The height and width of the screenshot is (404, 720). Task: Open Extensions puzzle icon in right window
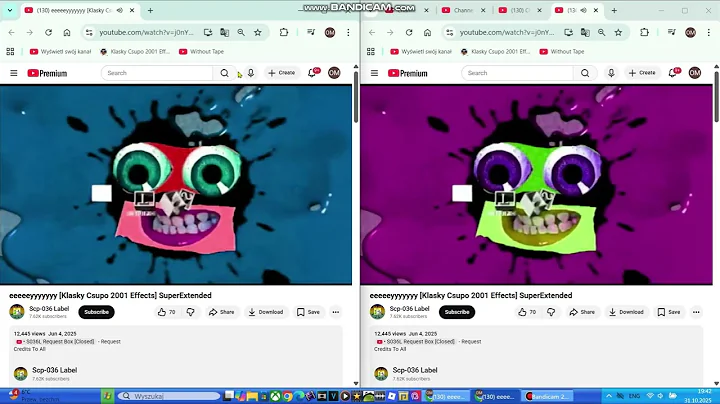(x=644, y=32)
